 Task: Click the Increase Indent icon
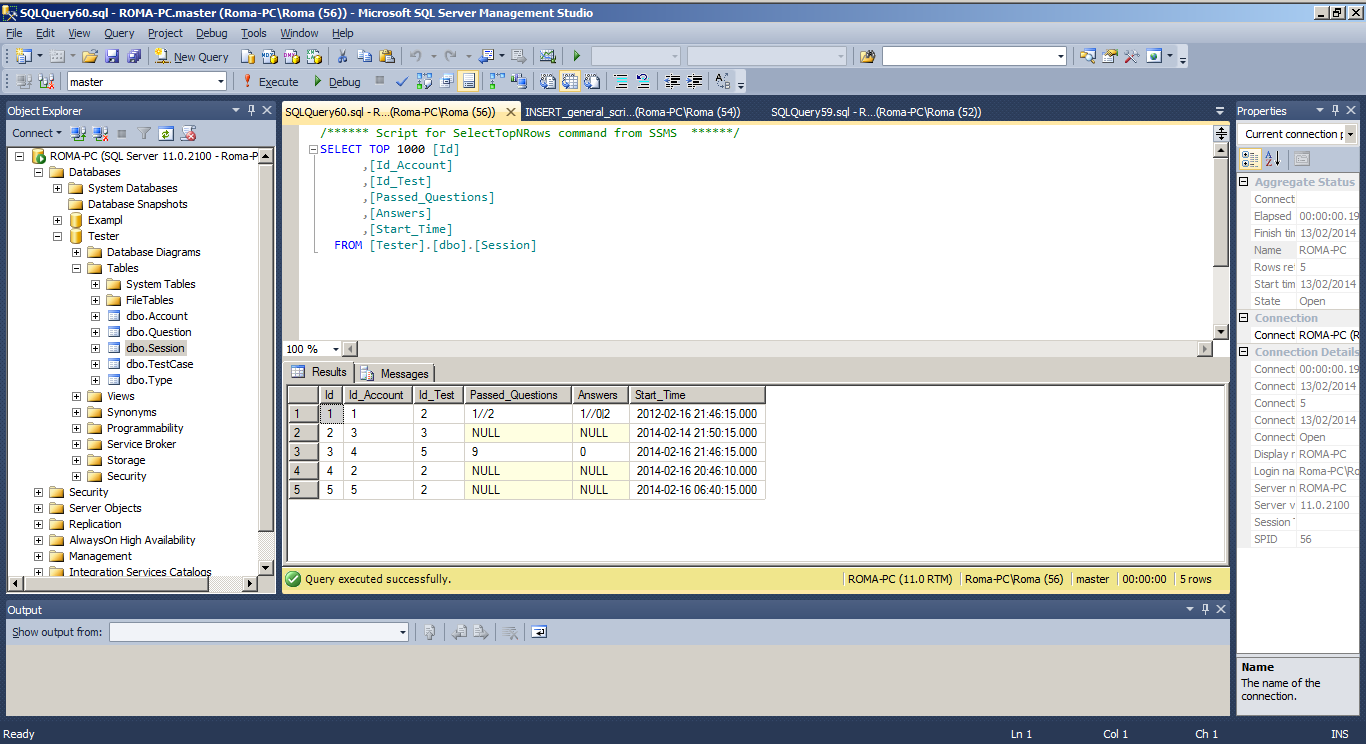(x=694, y=81)
